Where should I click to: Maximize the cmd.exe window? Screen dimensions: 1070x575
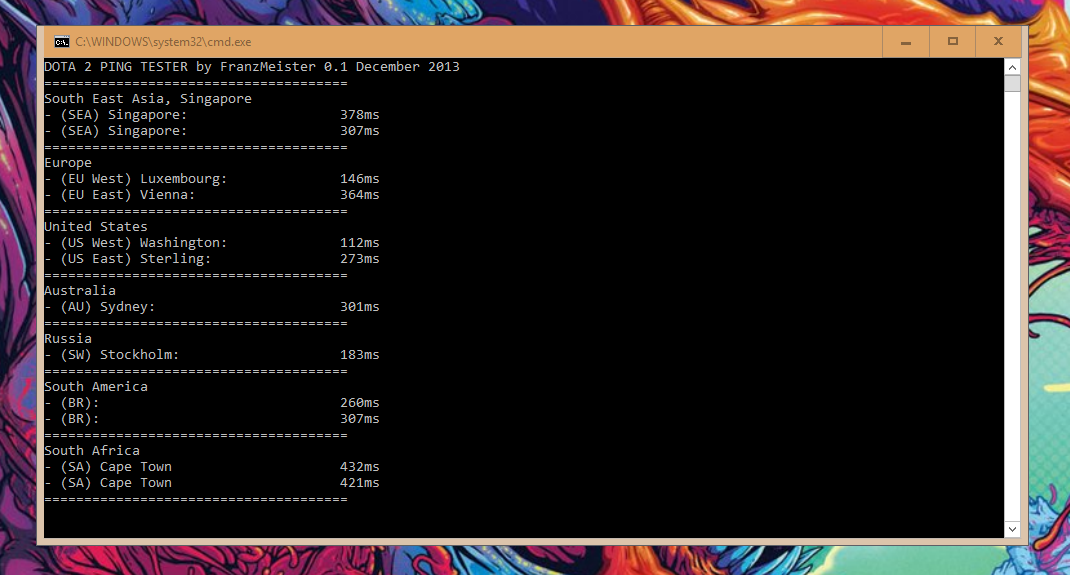953,42
